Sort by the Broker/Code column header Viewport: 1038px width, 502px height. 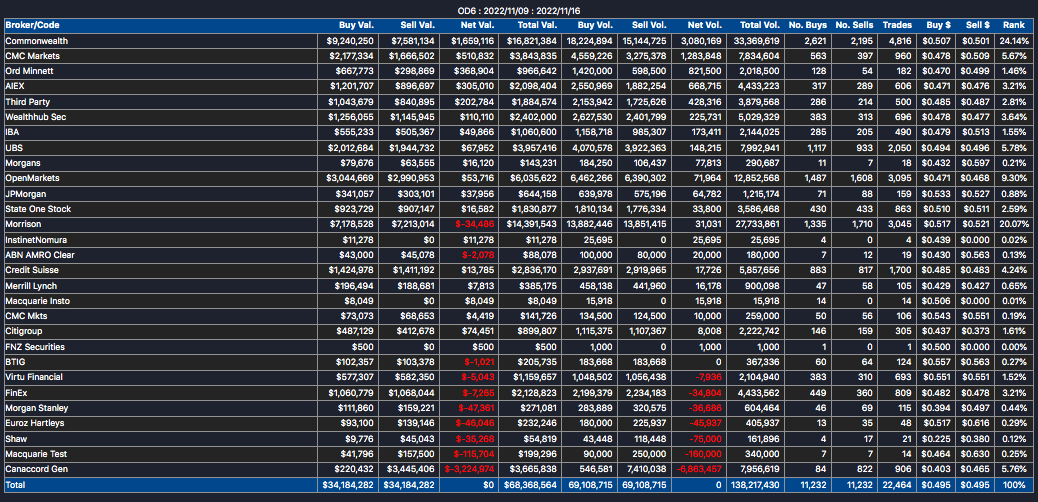click(31, 25)
